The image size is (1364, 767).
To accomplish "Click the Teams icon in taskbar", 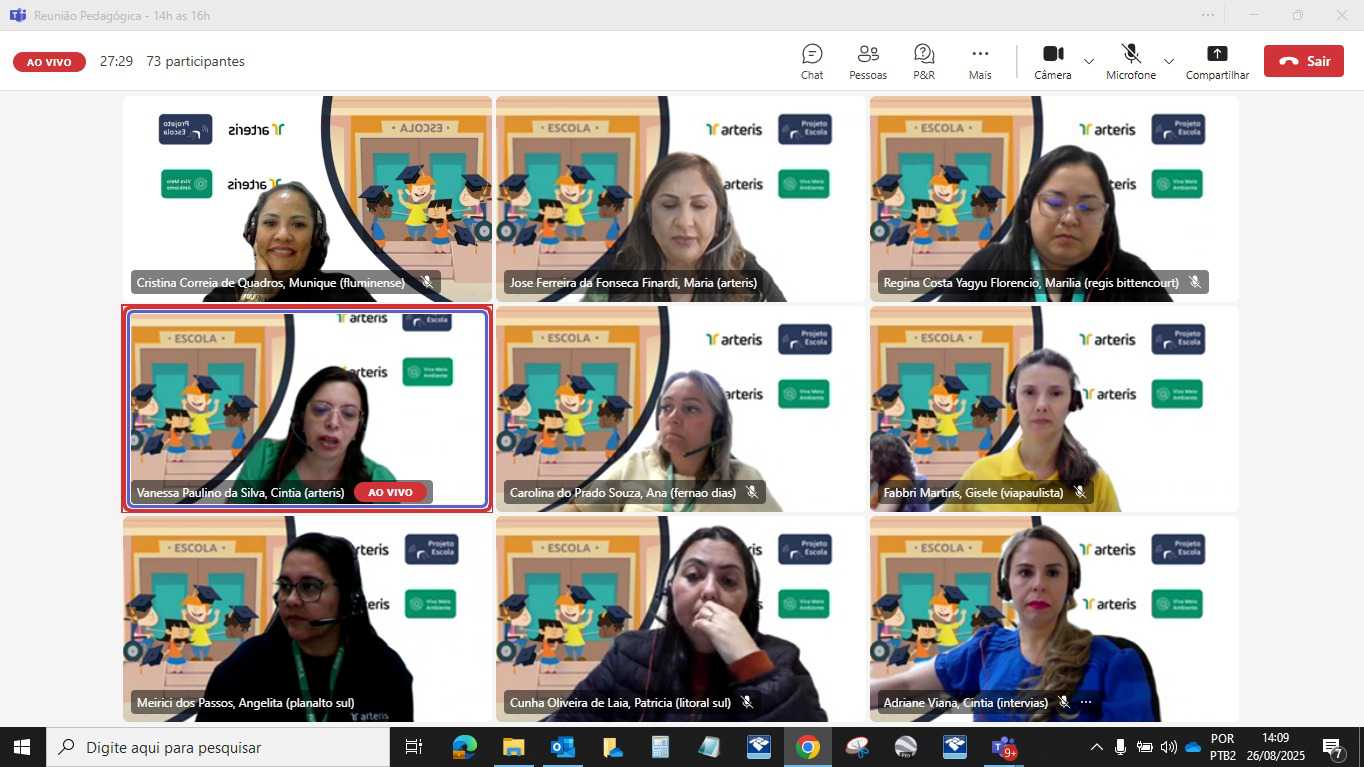I will [x=1003, y=747].
